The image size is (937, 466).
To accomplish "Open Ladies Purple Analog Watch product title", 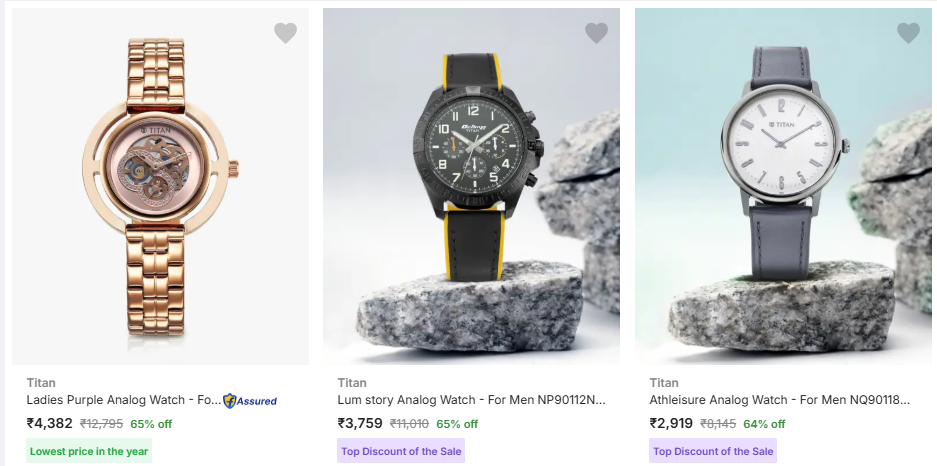I will click(123, 400).
